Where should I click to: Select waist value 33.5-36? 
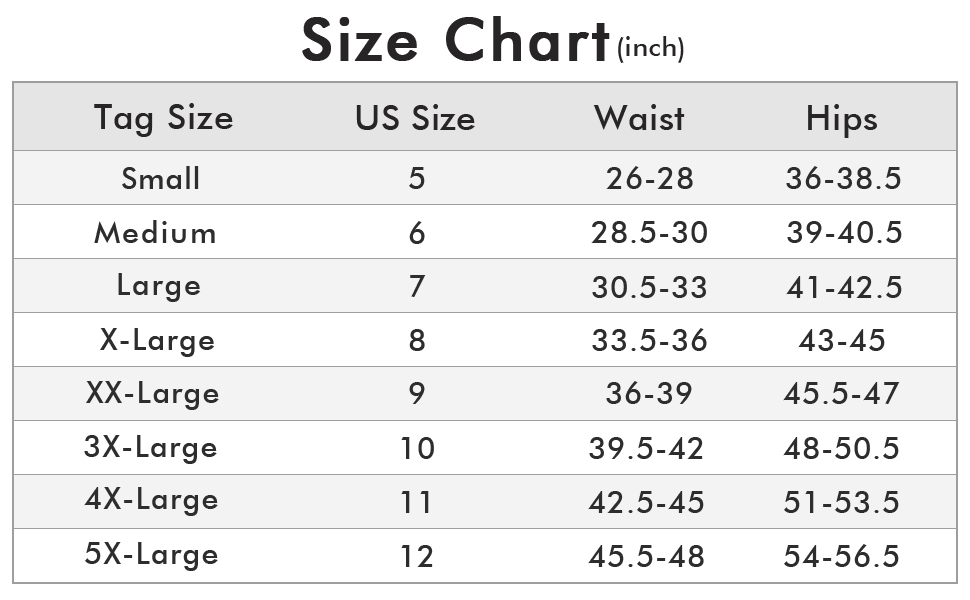coord(649,341)
